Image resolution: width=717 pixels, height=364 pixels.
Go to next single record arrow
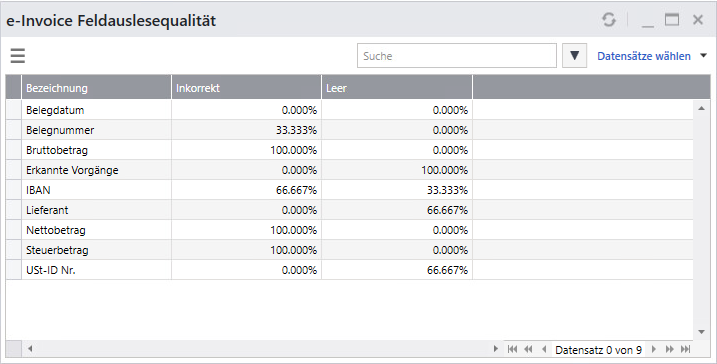point(654,349)
